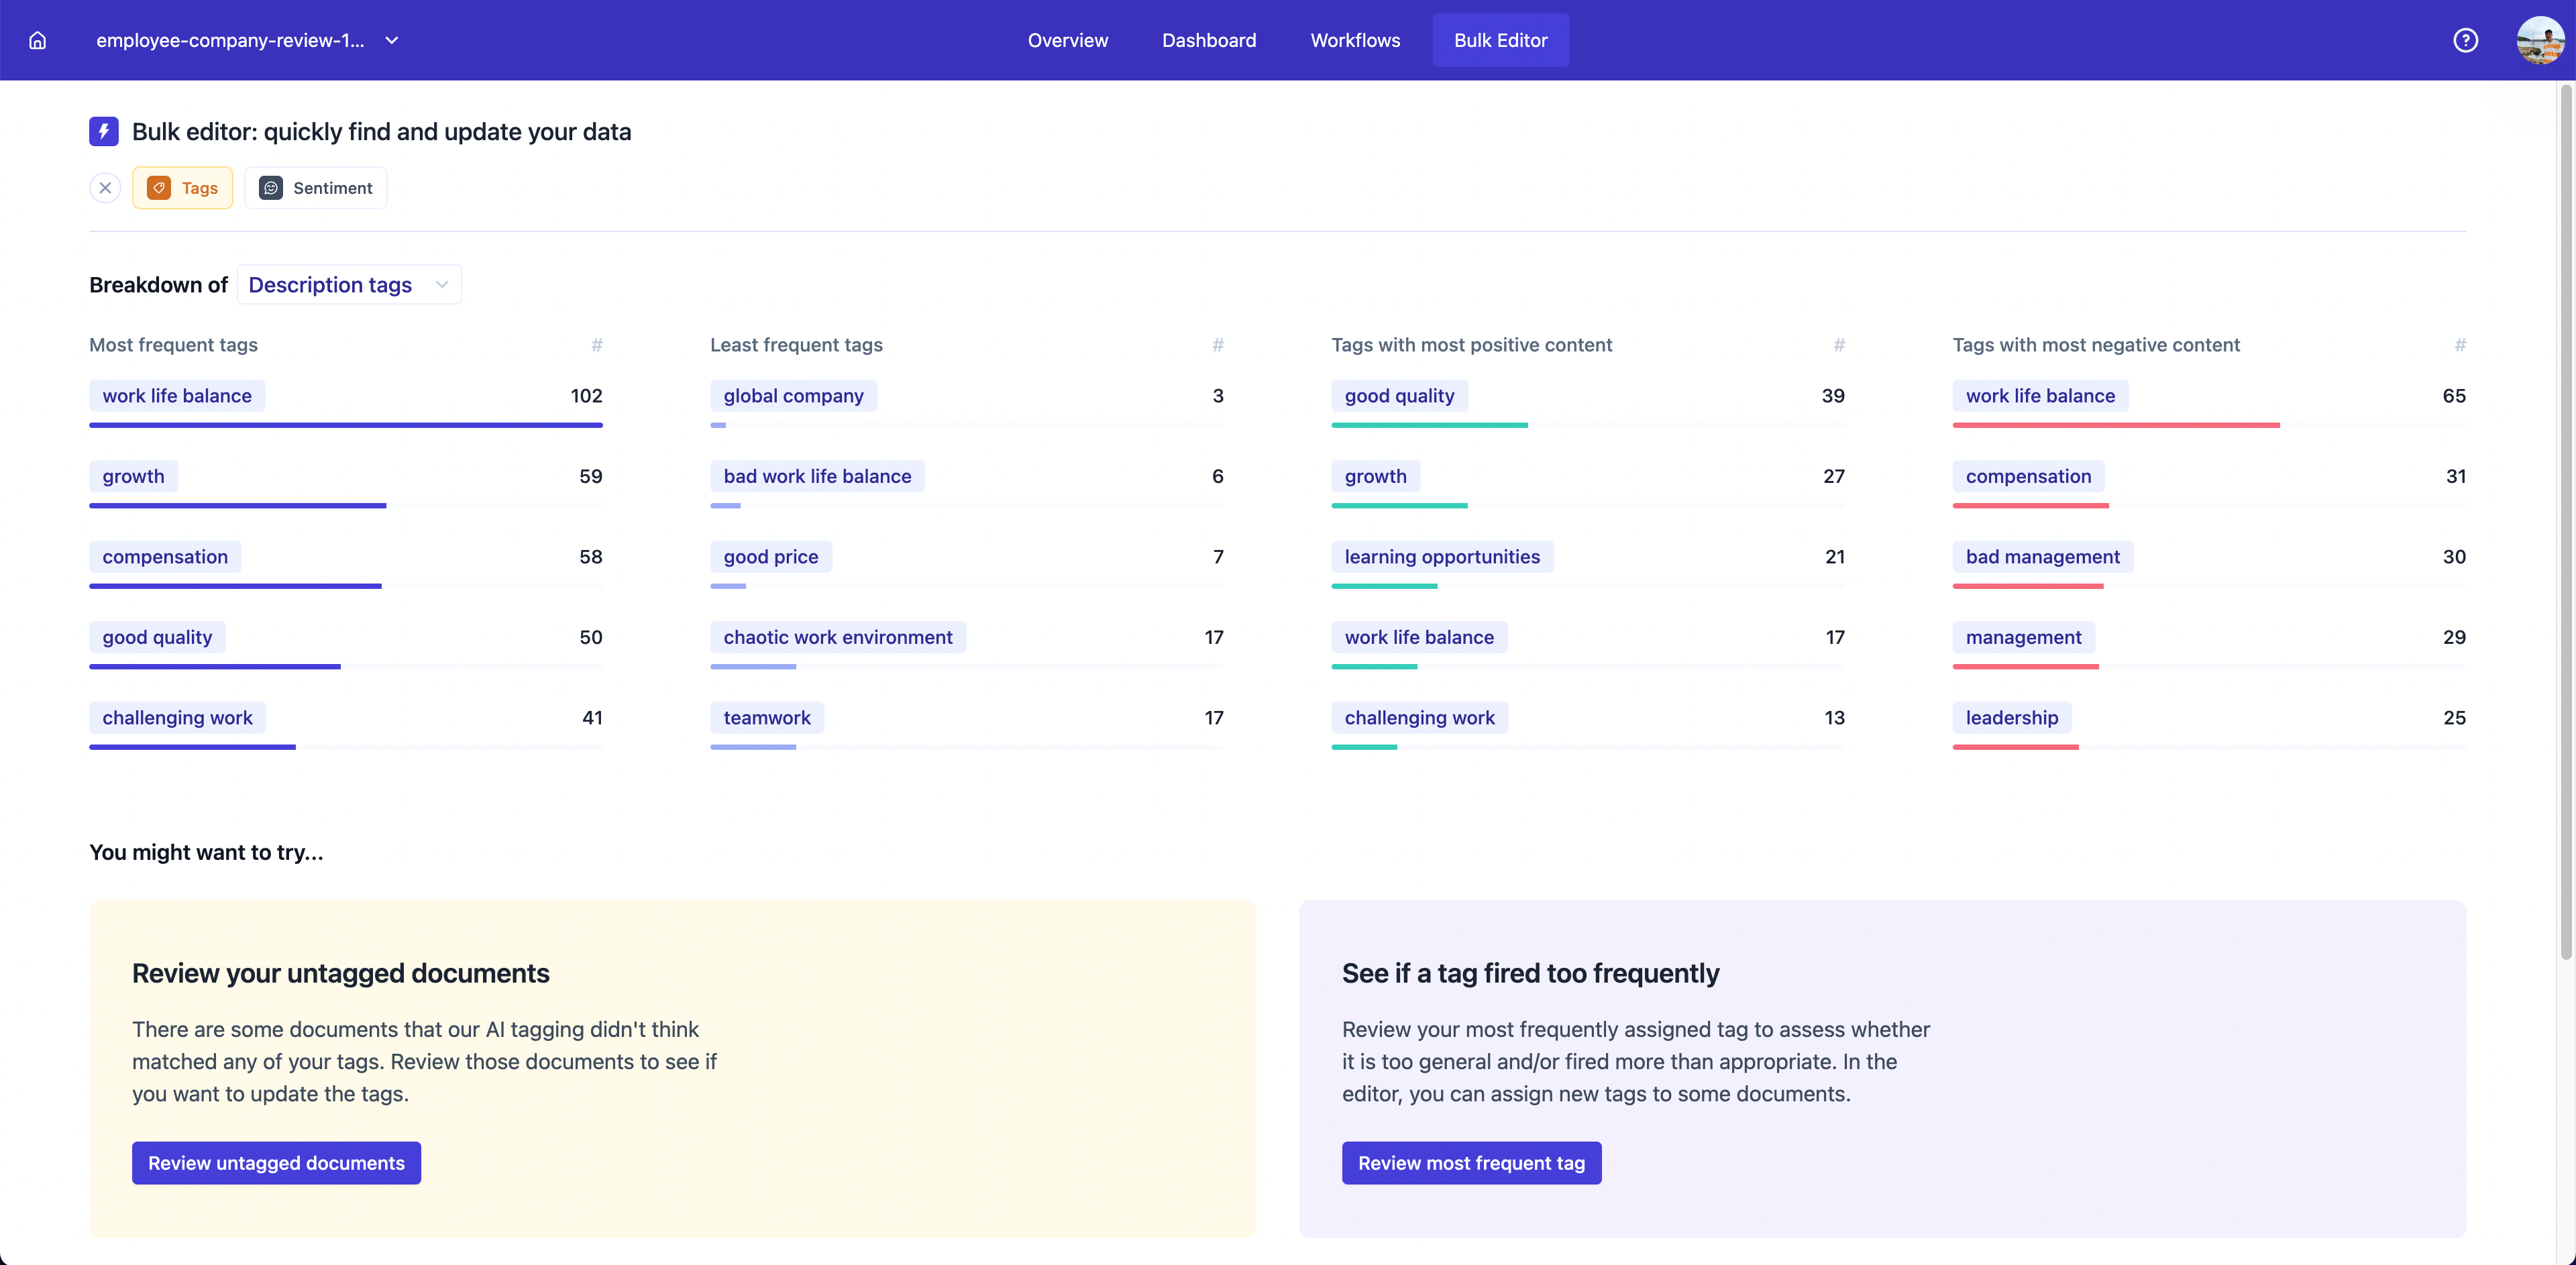Screen dimensions: 2576x1265
Task: Open the Workflows tab
Action: click(x=1355, y=40)
